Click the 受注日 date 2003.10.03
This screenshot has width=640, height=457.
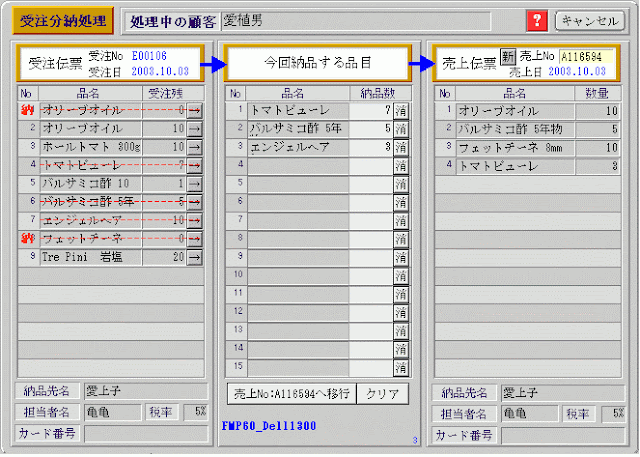[160, 71]
